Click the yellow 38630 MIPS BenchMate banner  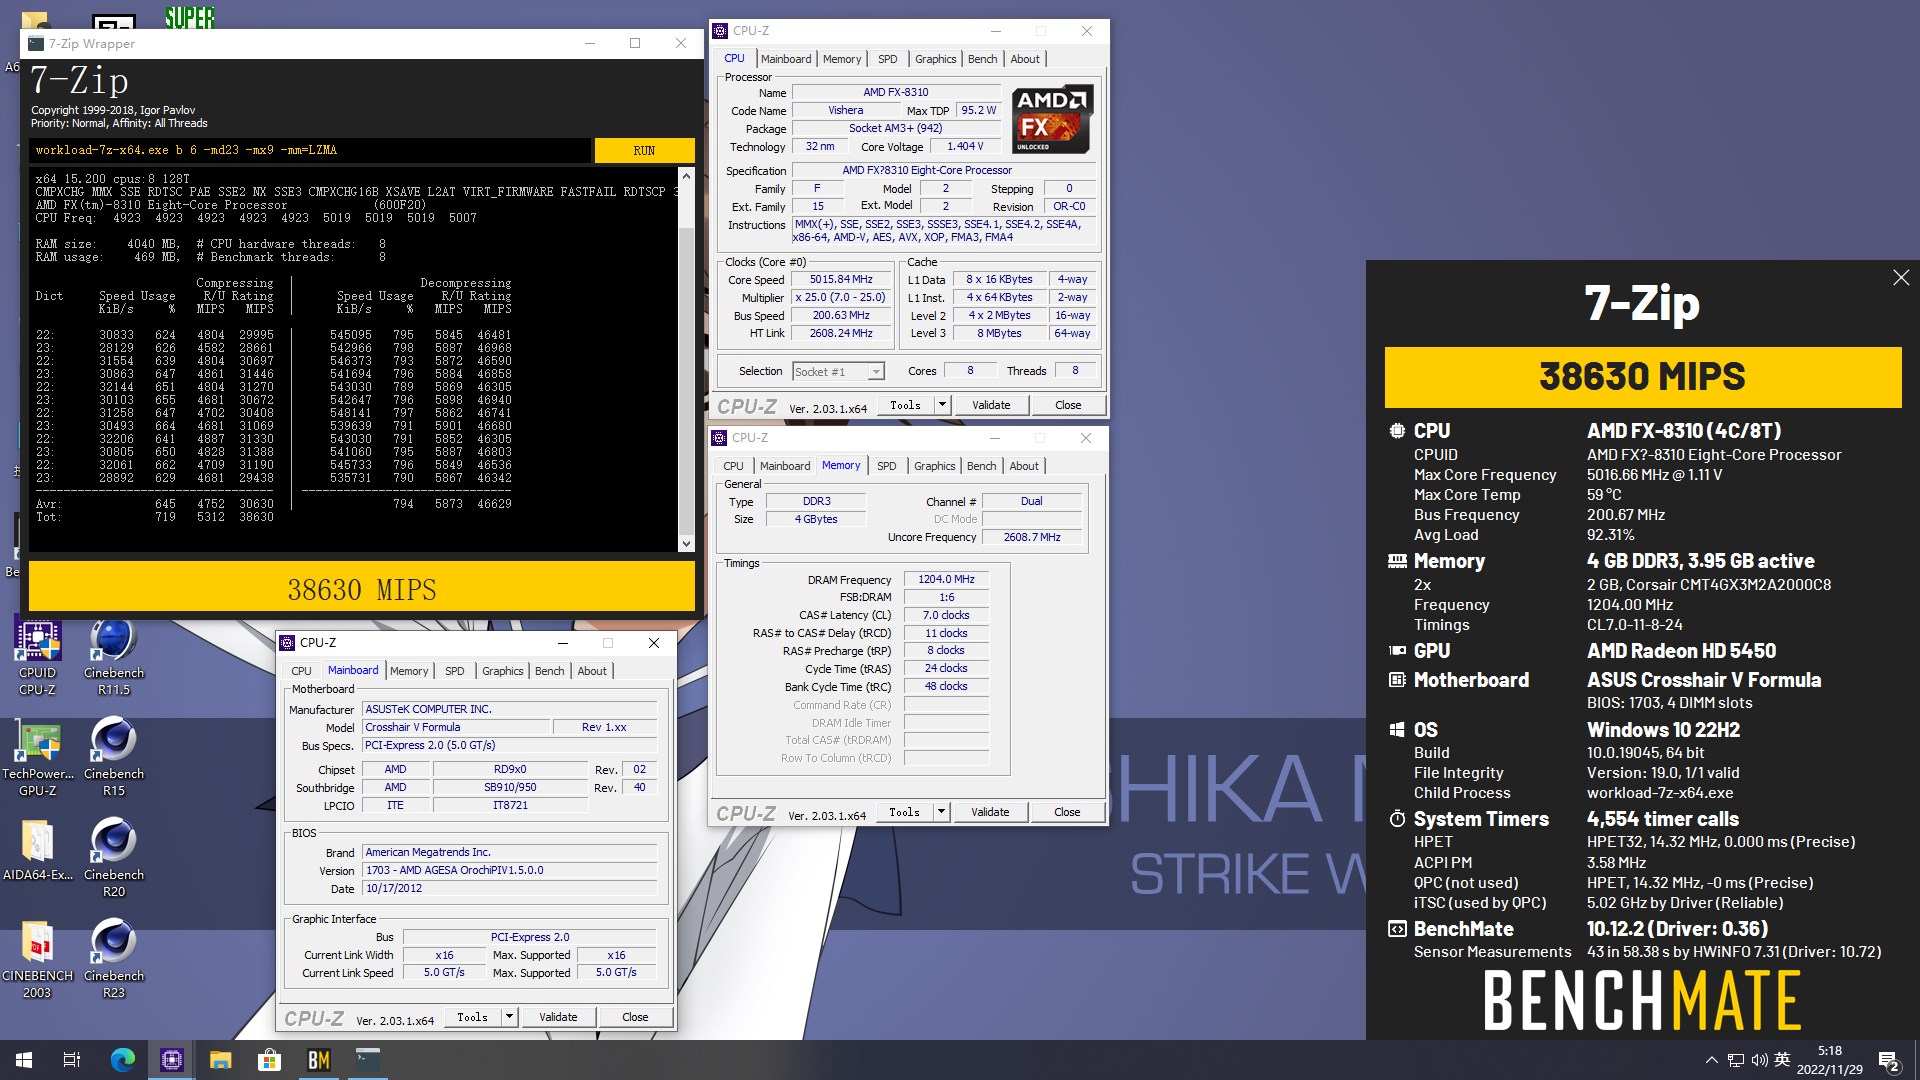[x=1642, y=377]
